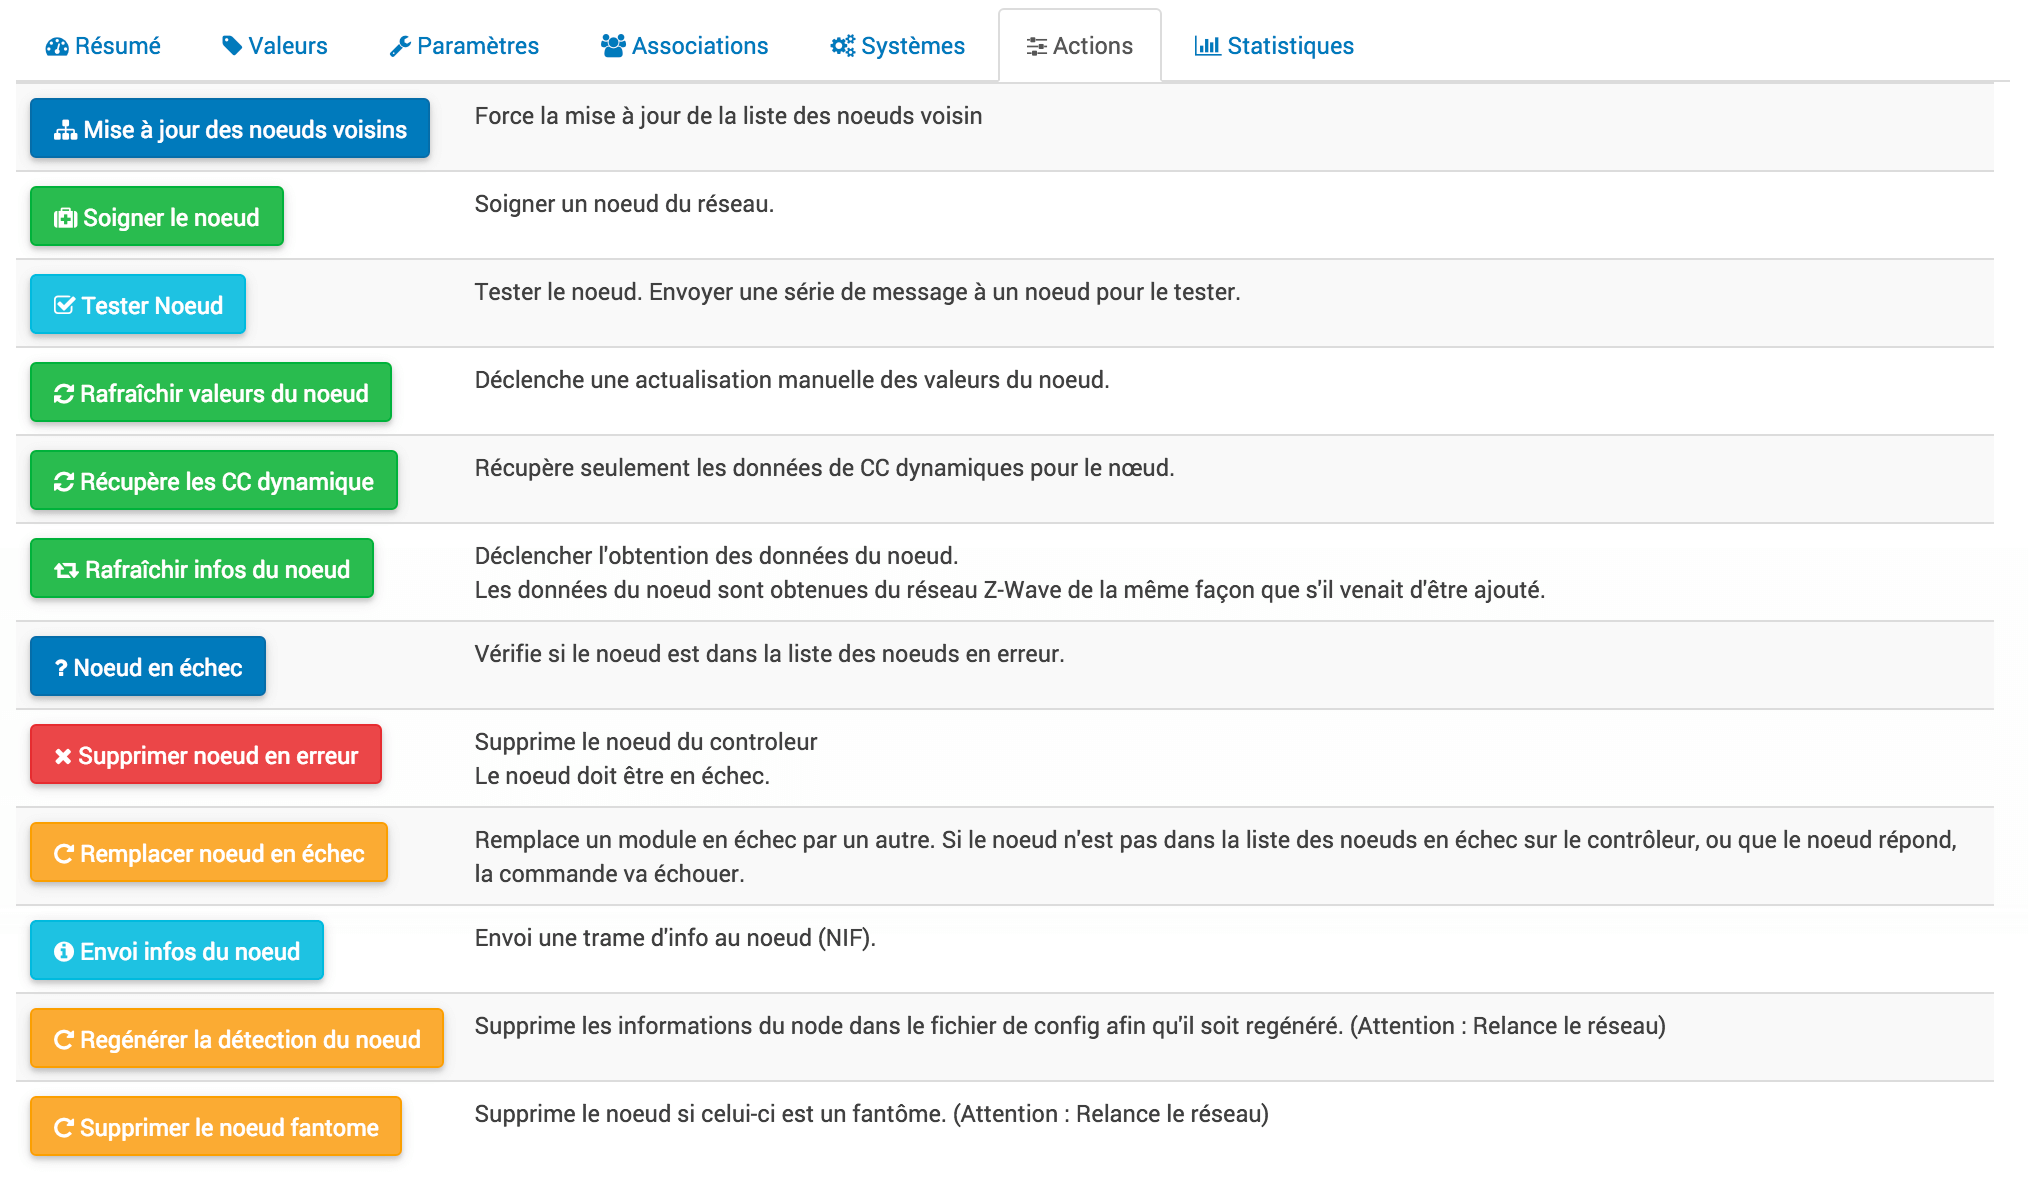Click the sliders icon beside Actions

pos(1037,46)
